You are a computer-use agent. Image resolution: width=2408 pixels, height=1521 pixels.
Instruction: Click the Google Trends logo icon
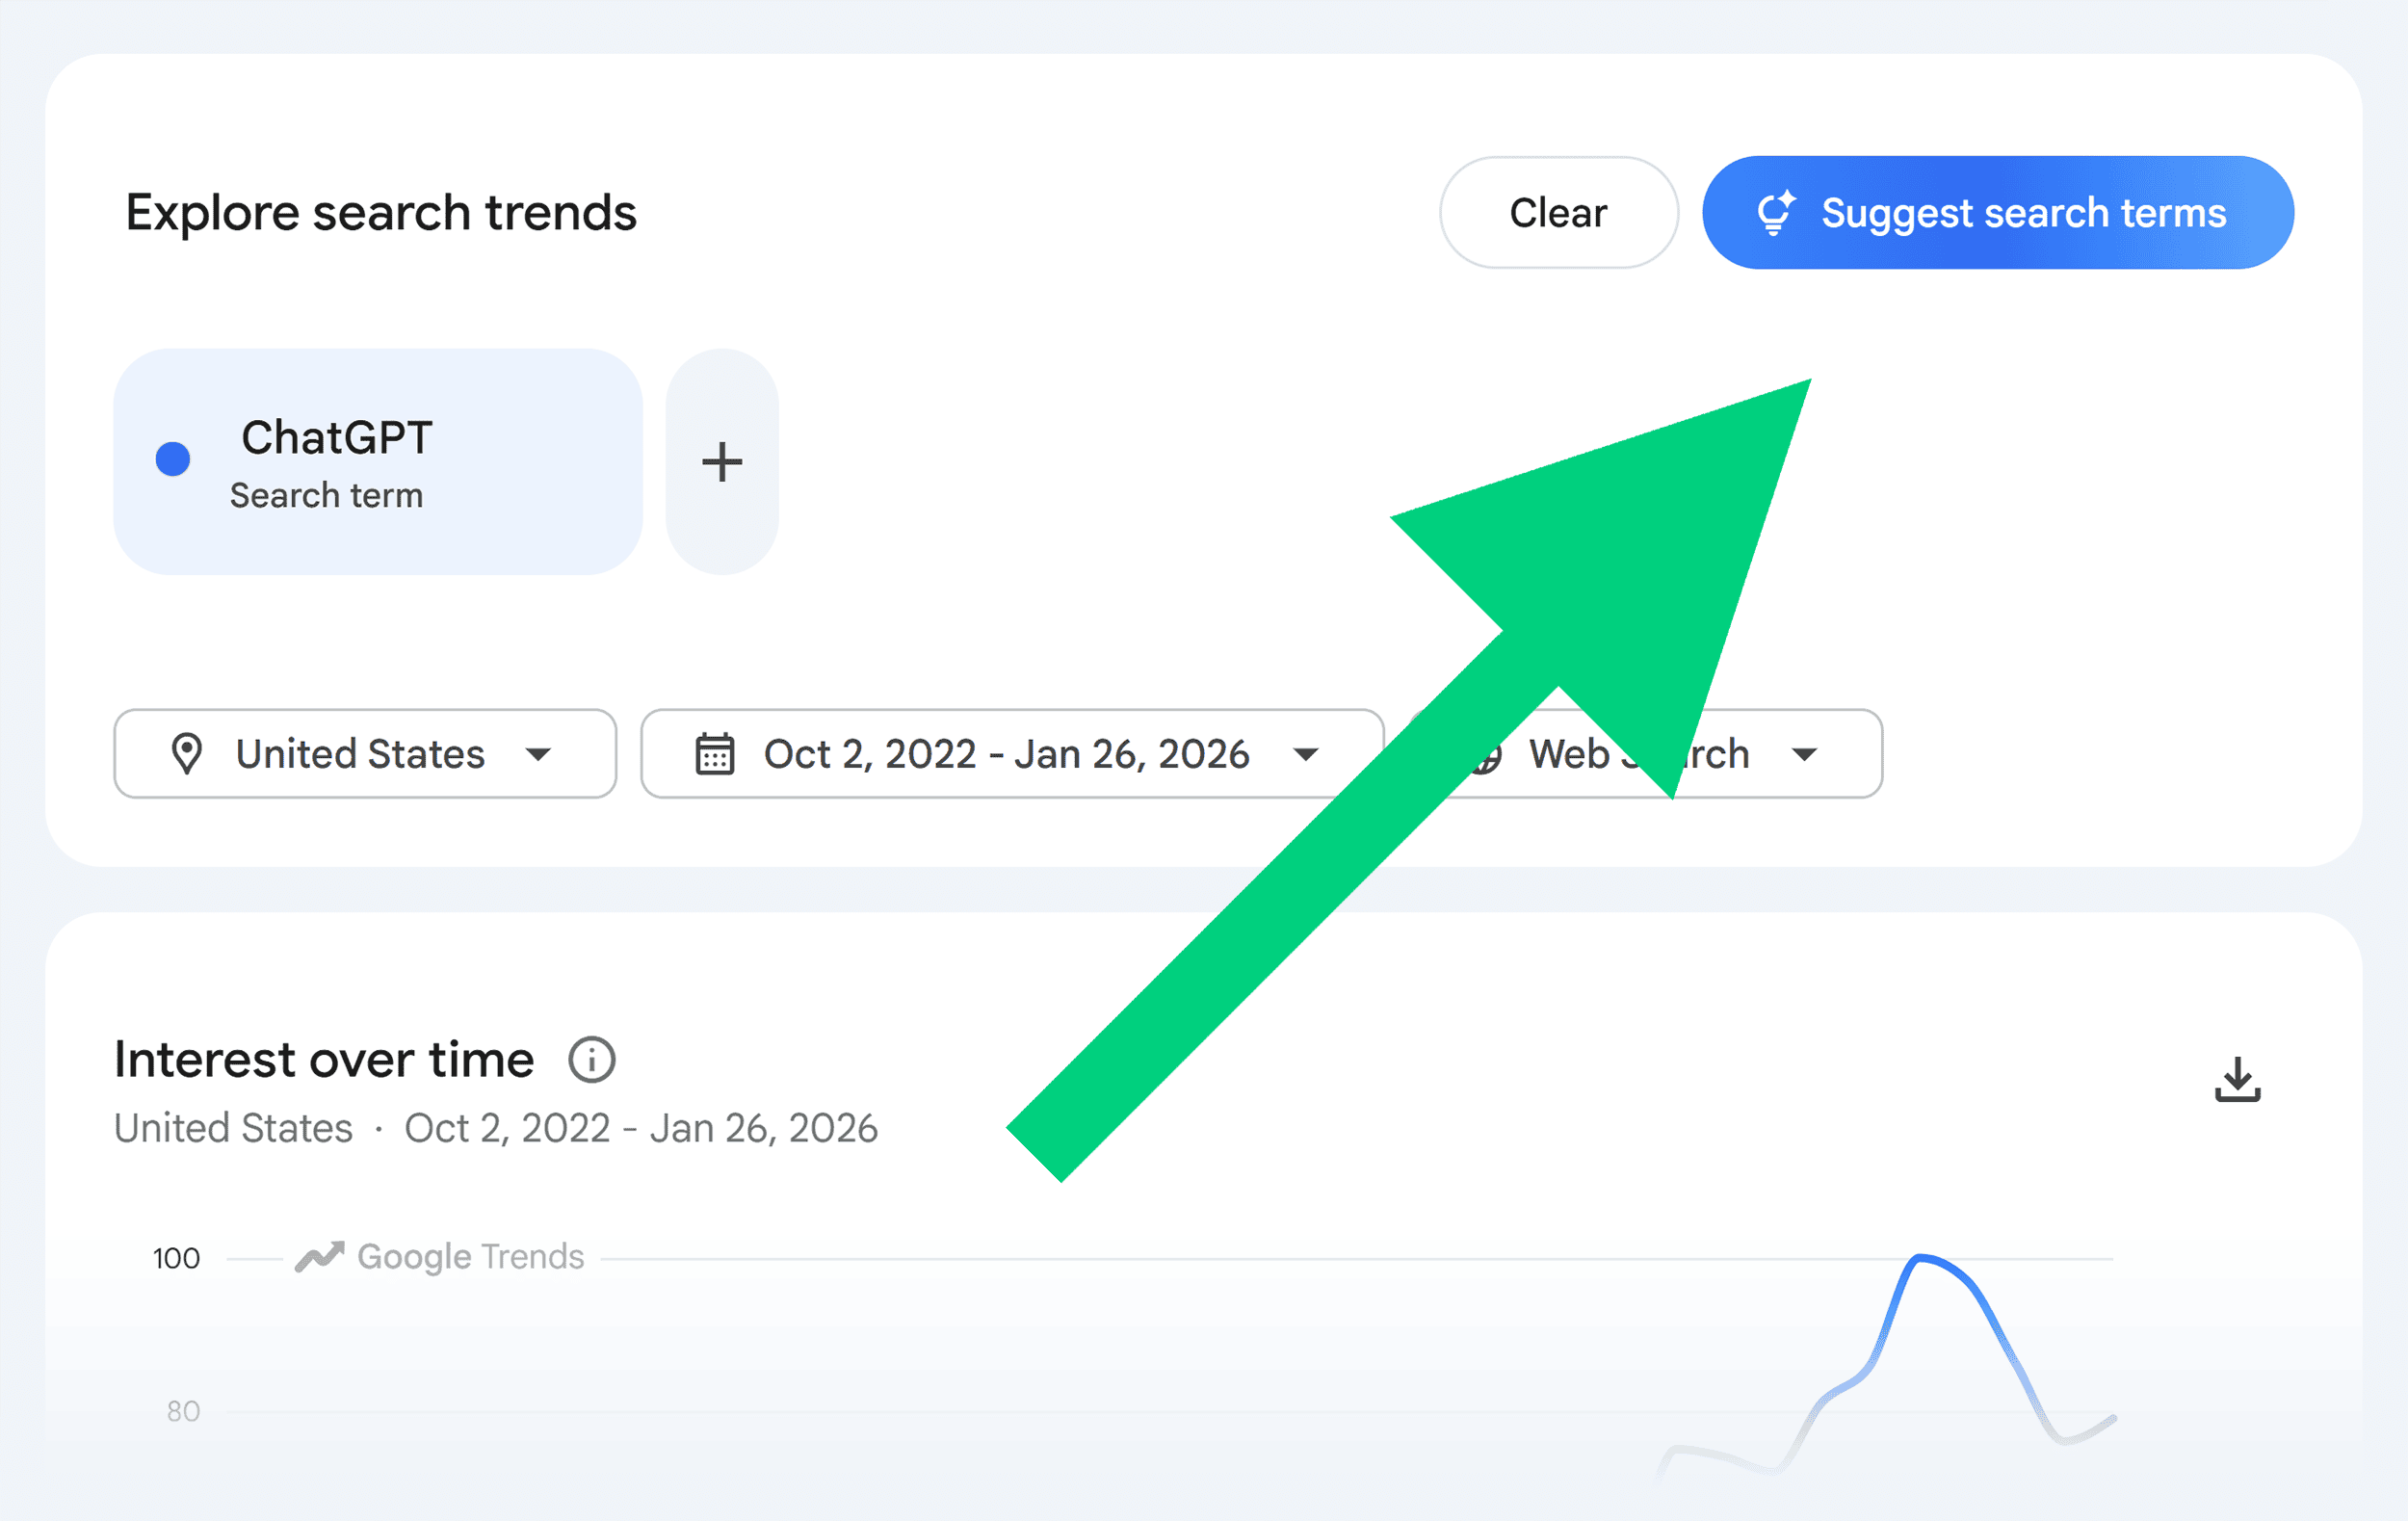click(x=318, y=1256)
